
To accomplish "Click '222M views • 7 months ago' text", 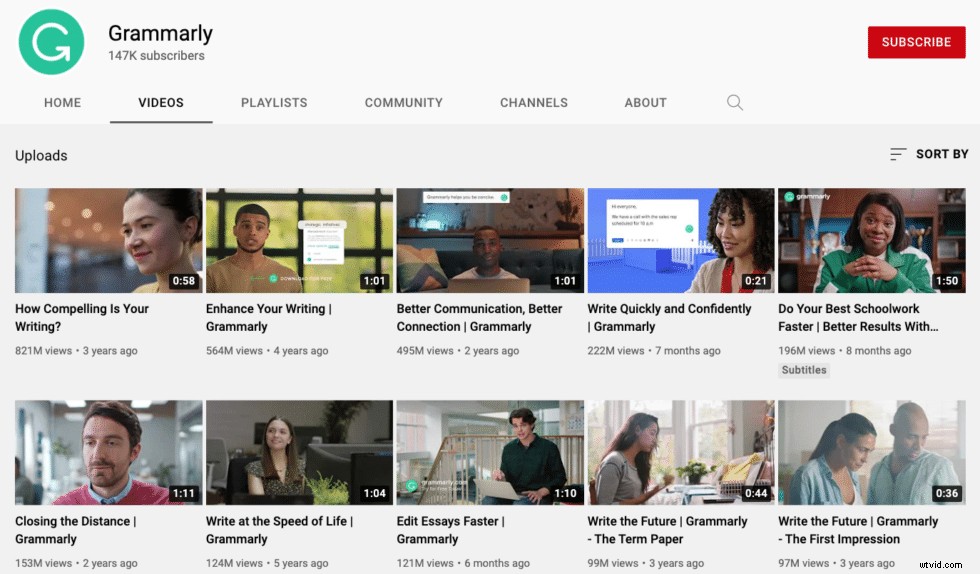I will pyautogui.click(x=654, y=351).
